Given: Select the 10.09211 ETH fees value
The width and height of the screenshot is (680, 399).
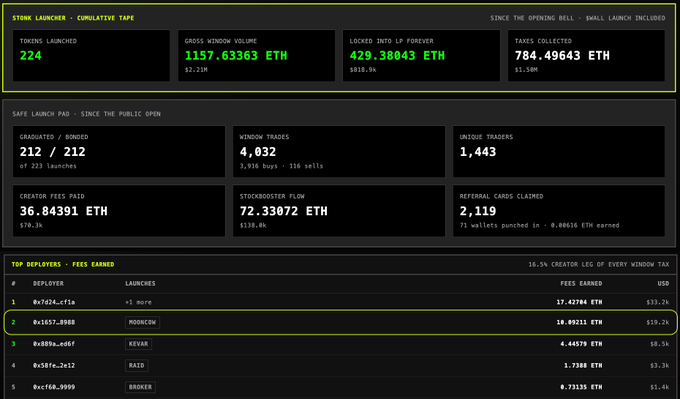Looking at the screenshot, I should (579, 322).
